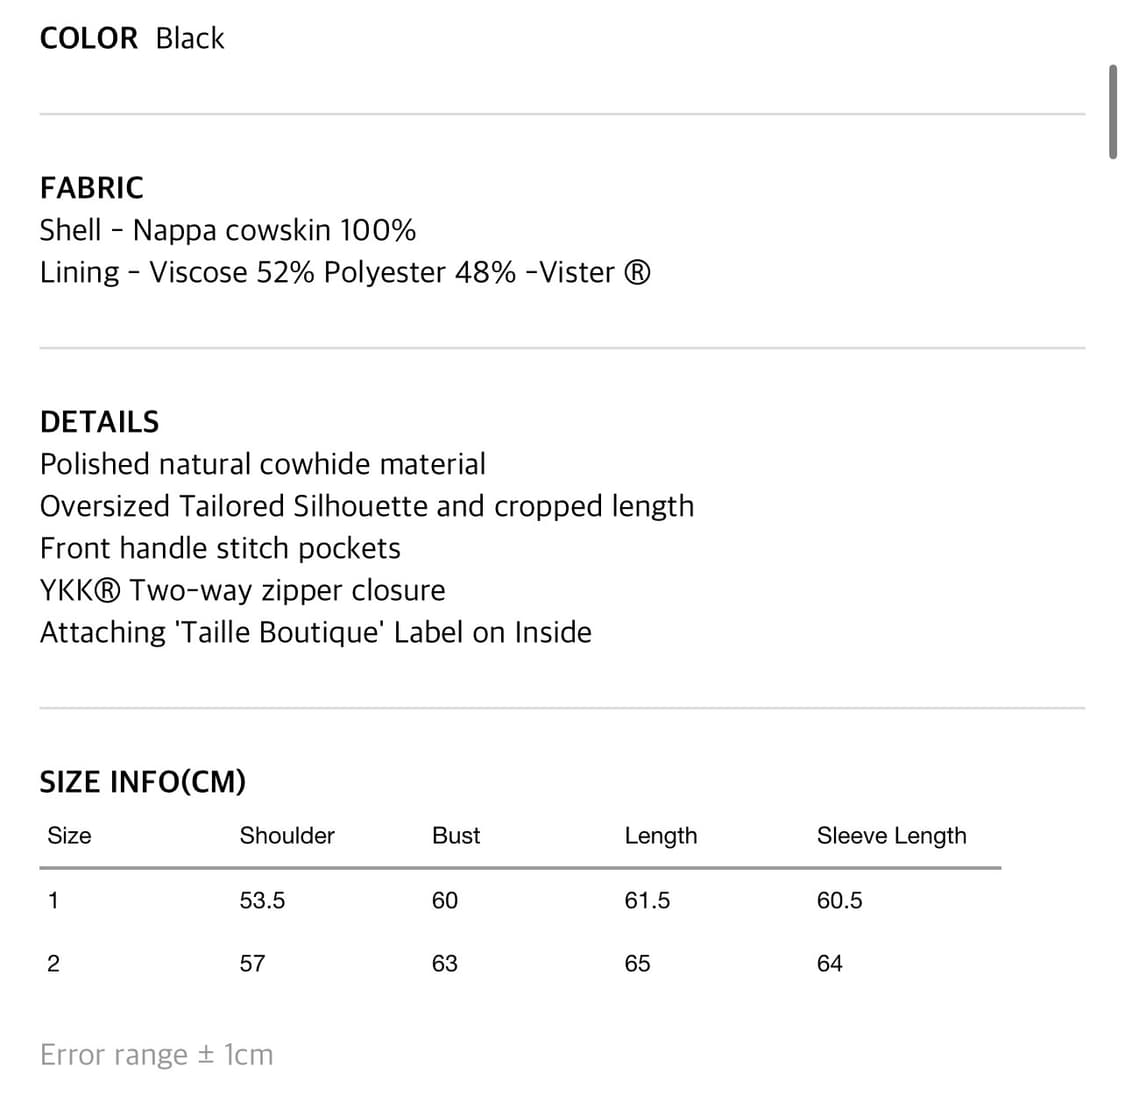
Task: Click Front handle stitch pockets line
Action: [220, 548]
